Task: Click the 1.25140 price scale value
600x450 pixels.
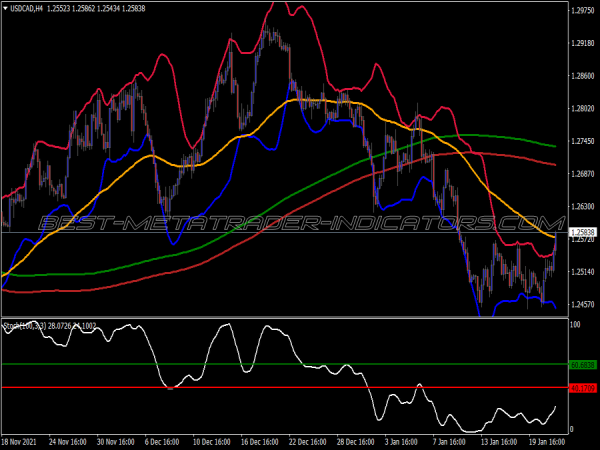Action: 582,272
